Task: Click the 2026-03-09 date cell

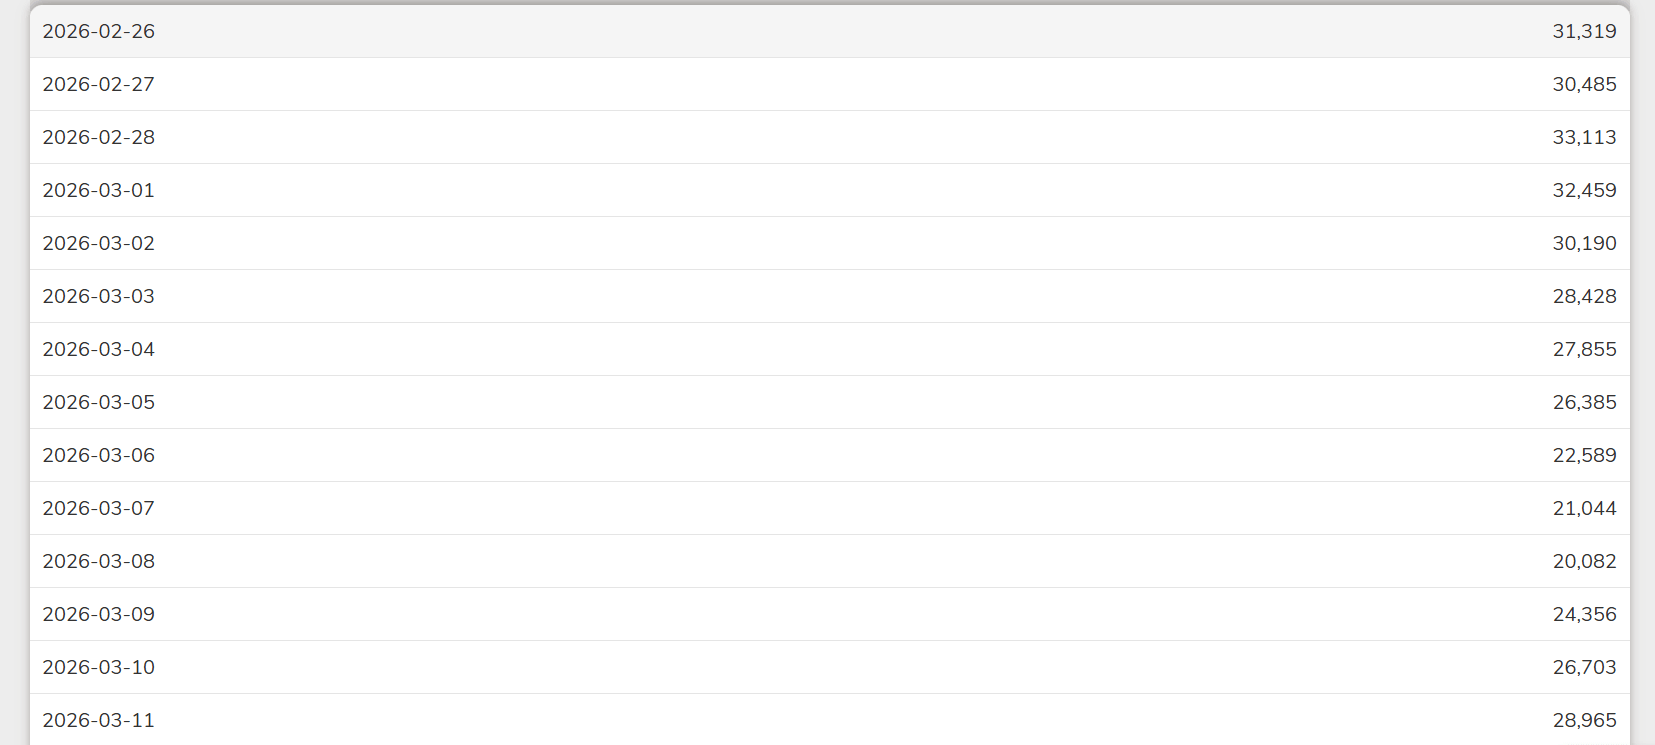Action: (98, 614)
